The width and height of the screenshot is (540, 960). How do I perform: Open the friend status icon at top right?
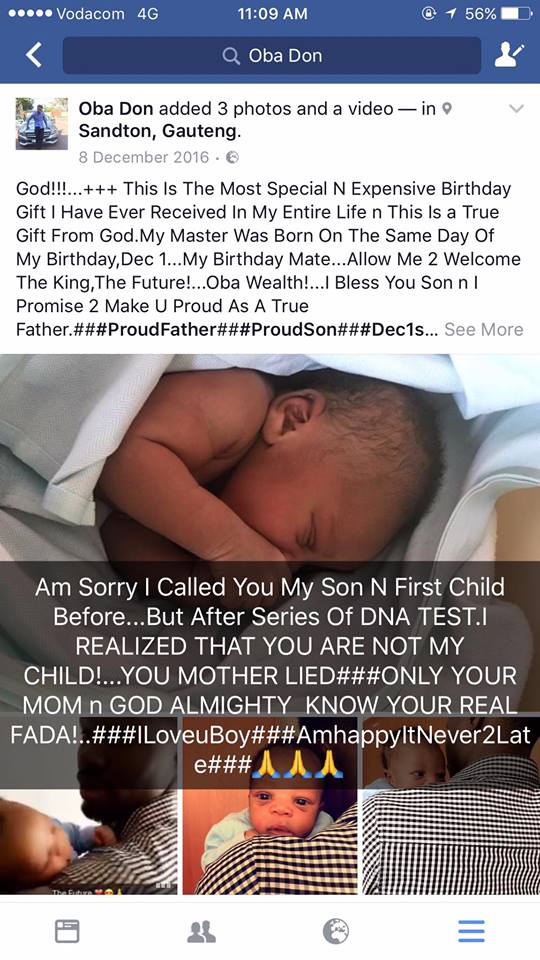coord(509,56)
